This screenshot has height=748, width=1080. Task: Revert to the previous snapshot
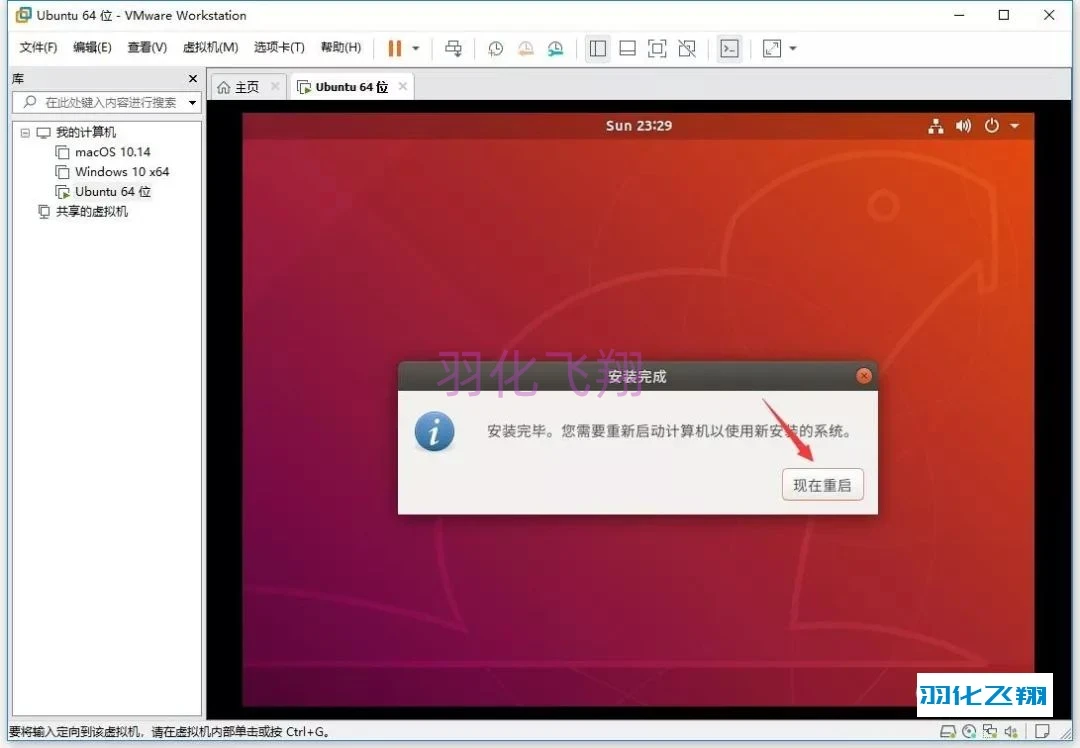click(526, 48)
